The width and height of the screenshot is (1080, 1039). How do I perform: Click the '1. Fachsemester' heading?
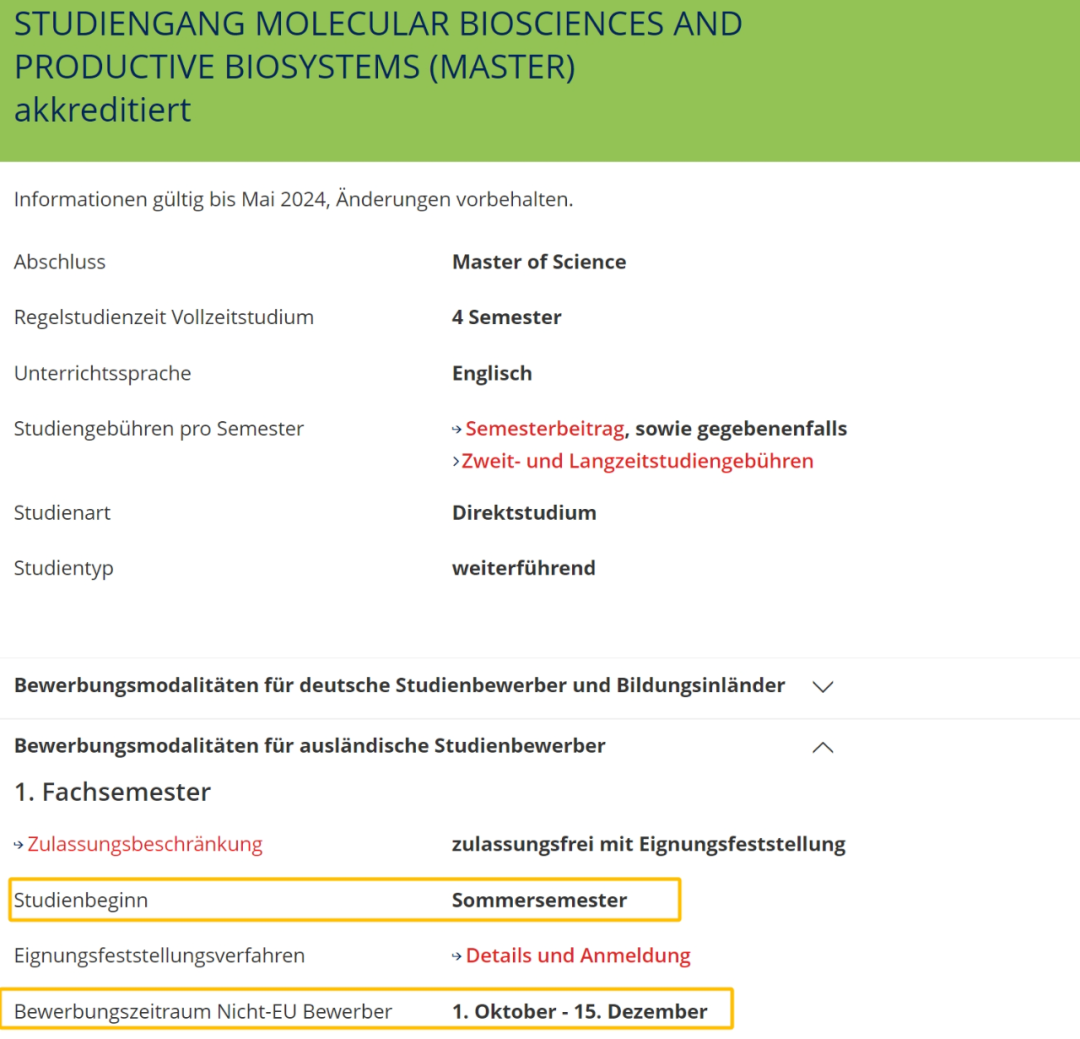point(112,792)
